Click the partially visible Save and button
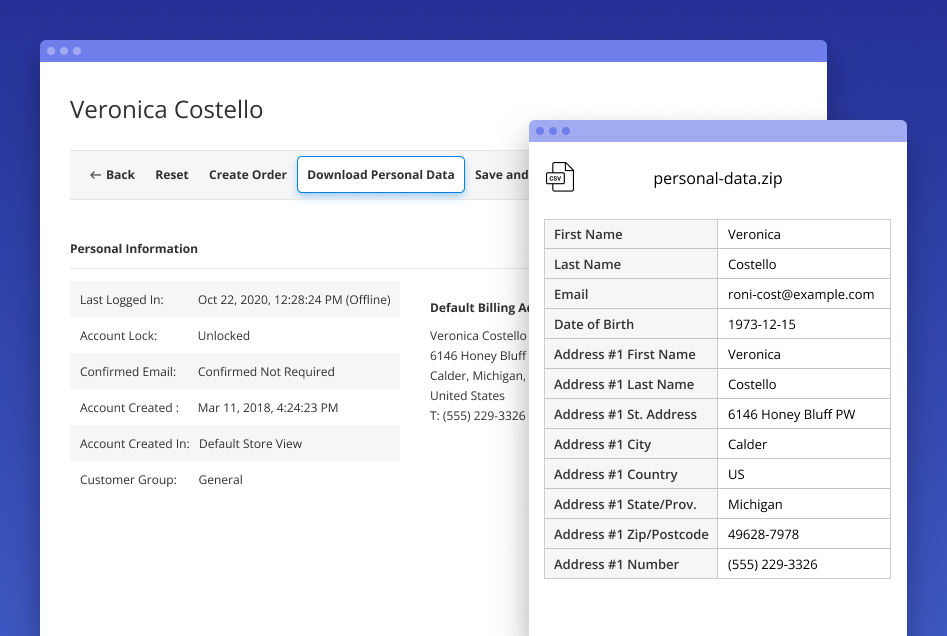 click(x=501, y=174)
